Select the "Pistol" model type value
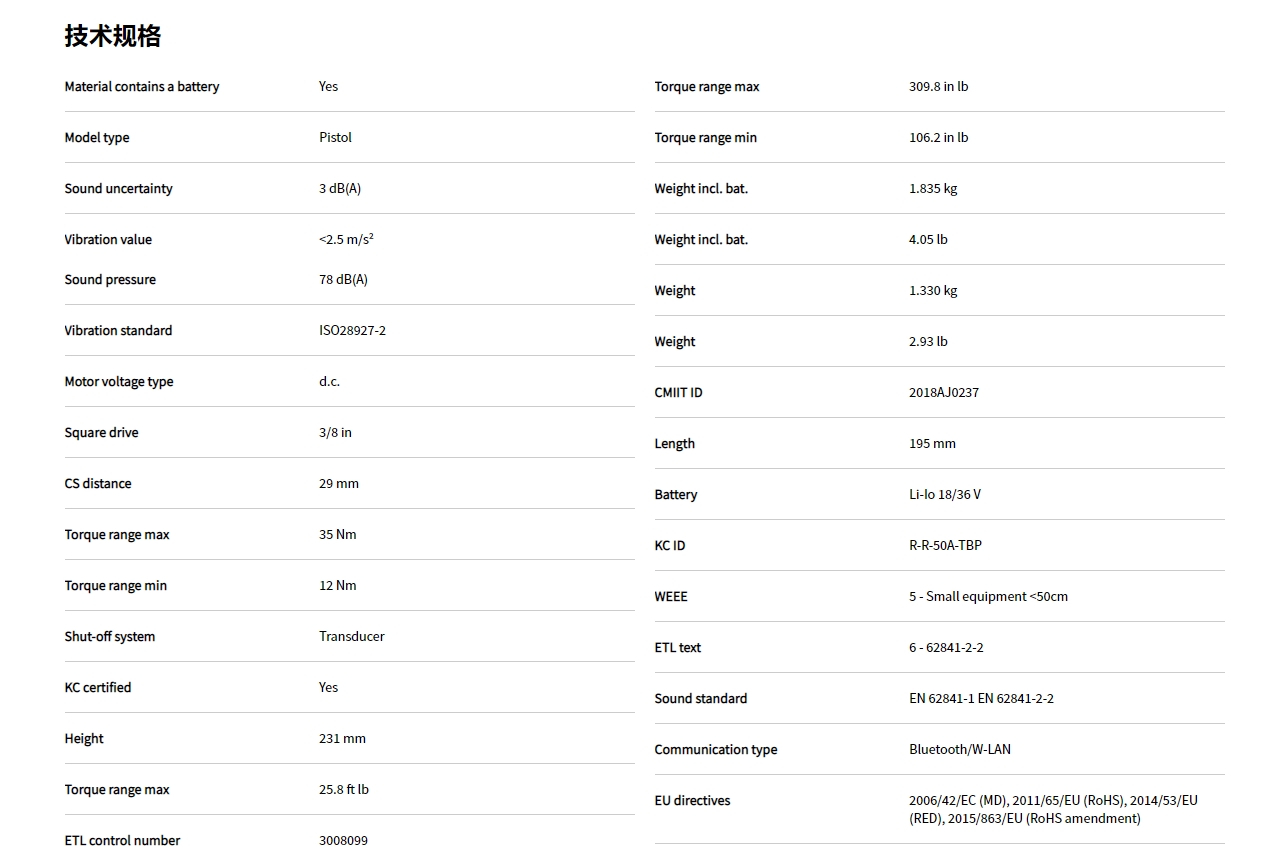Screen dimensions: 1261x862 (x=335, y=138)
